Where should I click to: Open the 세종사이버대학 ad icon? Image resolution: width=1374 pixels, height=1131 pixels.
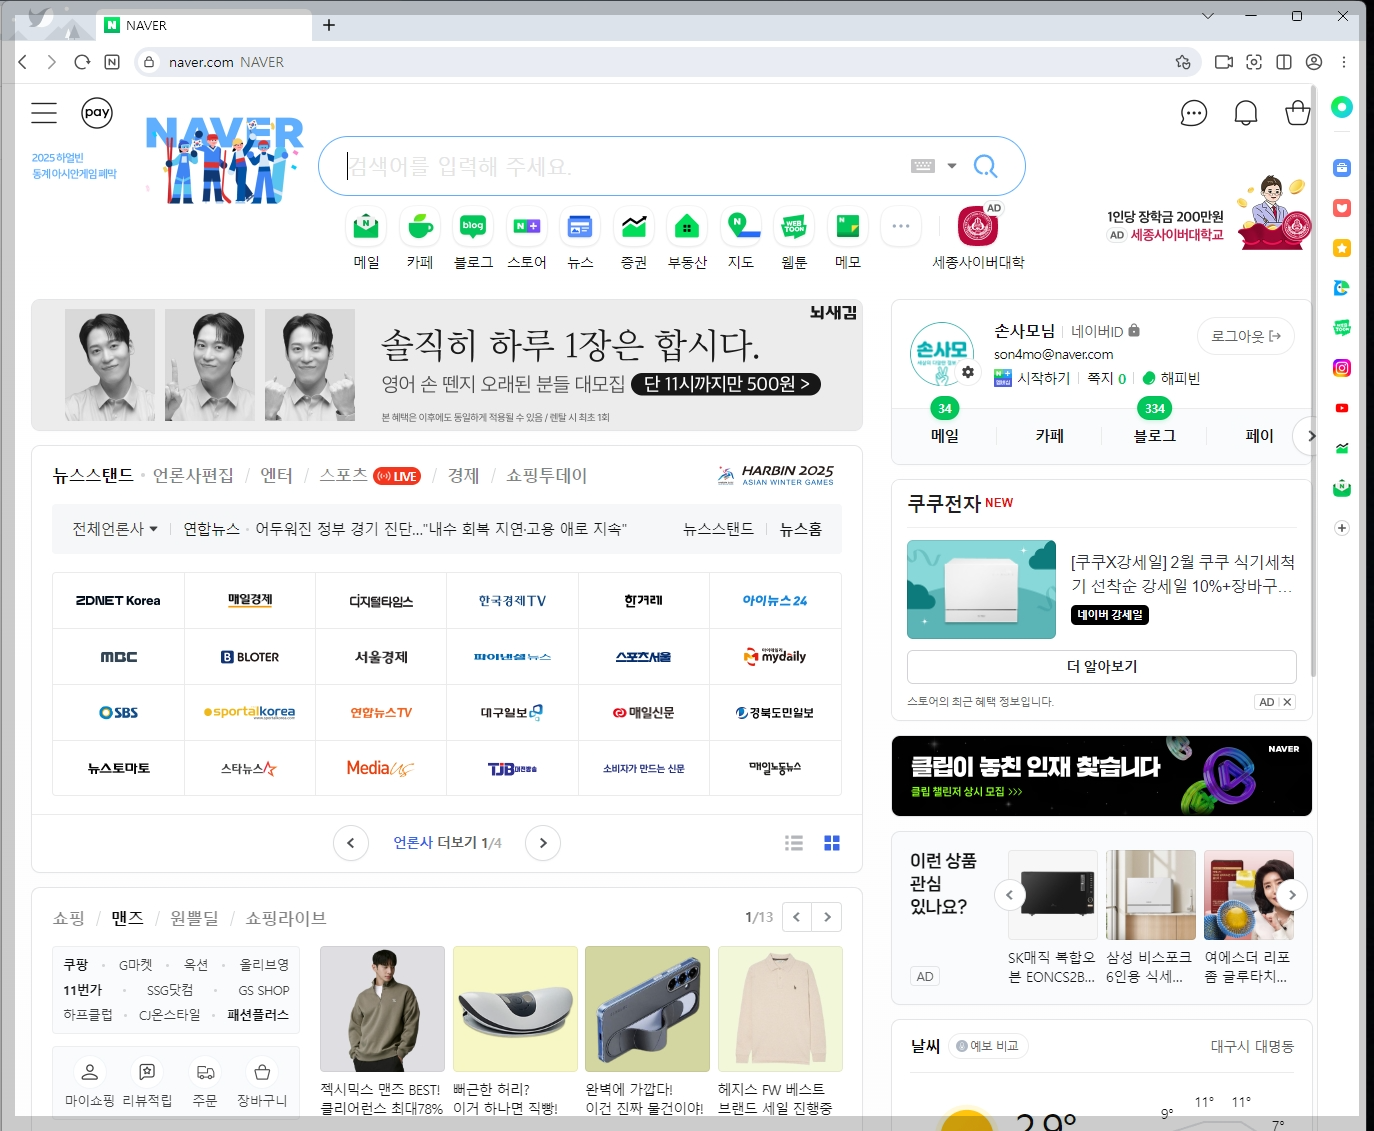coord(978,227)
